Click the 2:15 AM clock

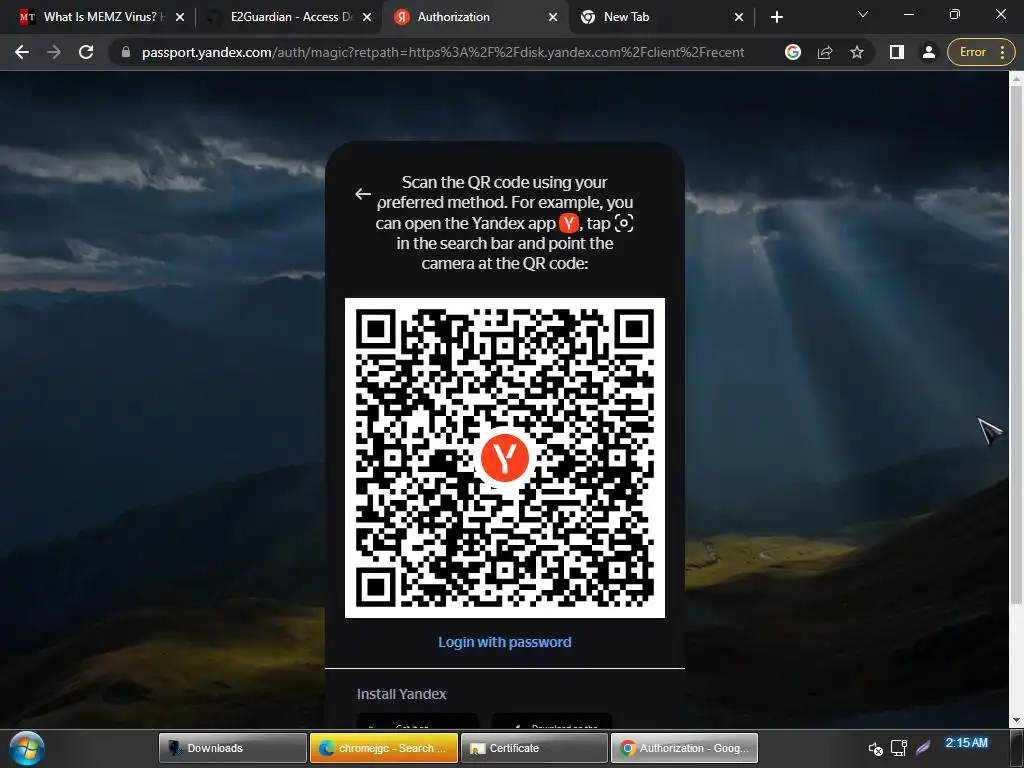(967, 743)
